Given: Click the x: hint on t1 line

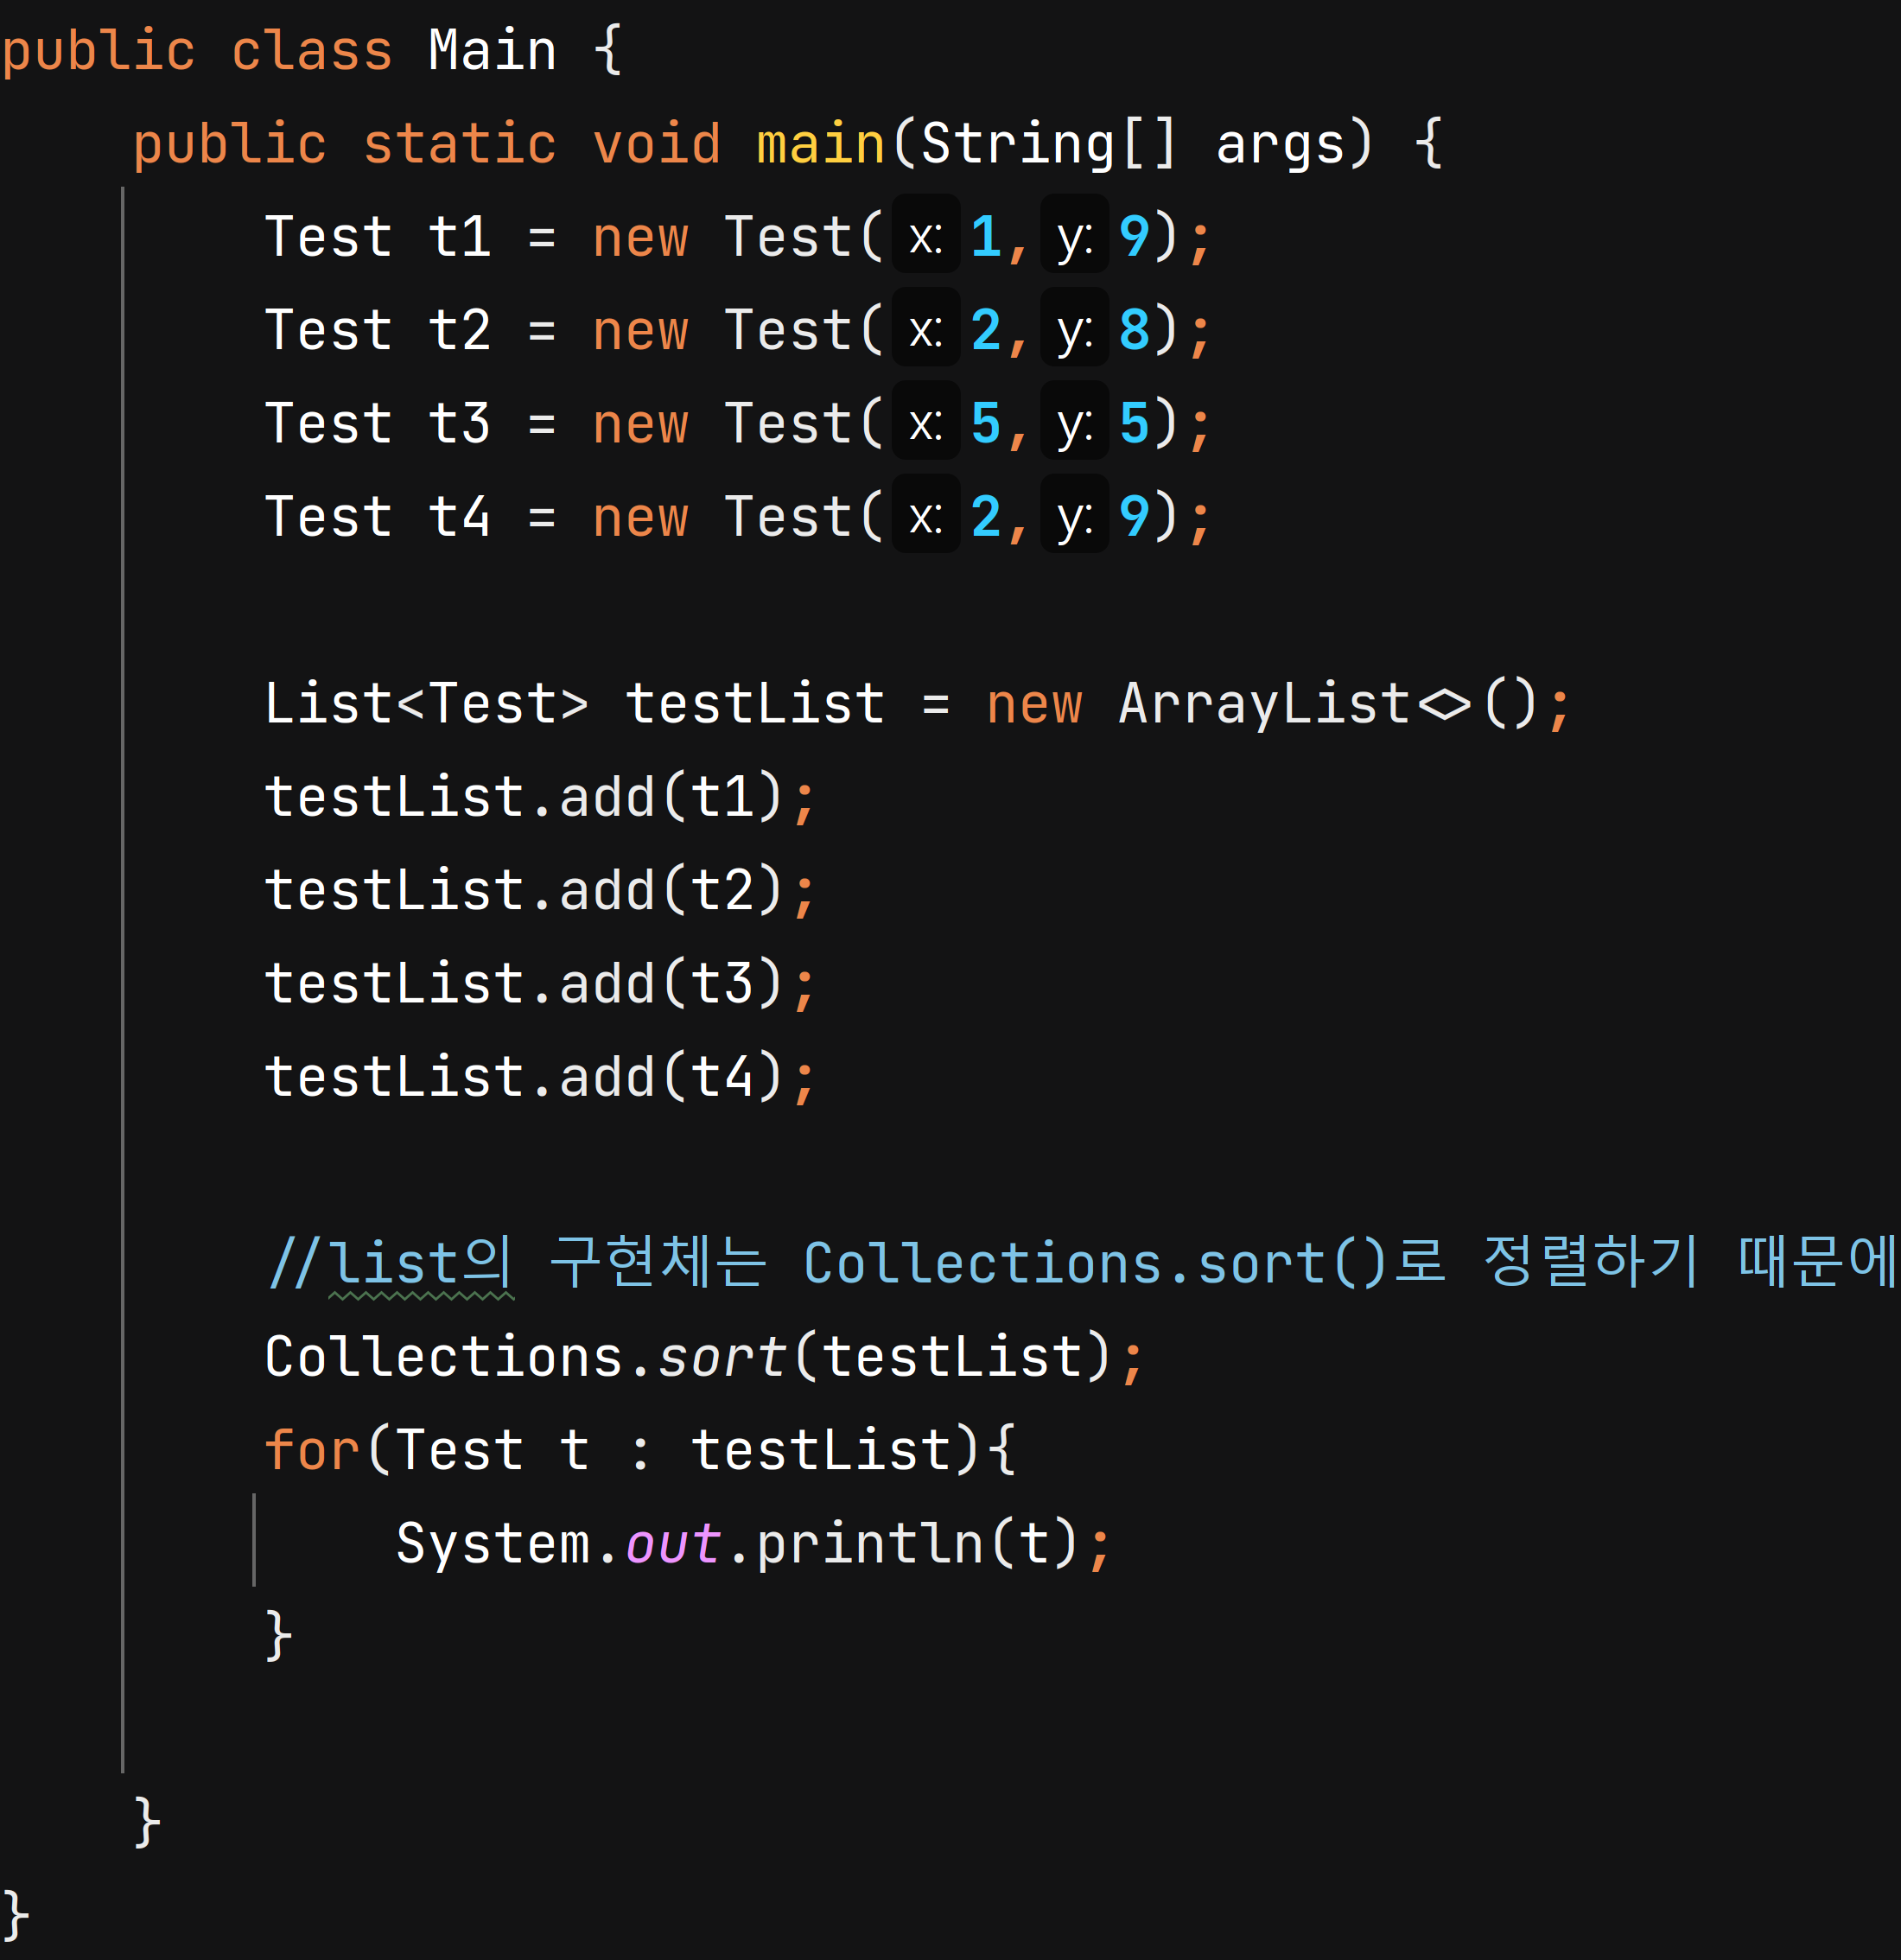Looking at the screenshot, I should click(925, 238).
